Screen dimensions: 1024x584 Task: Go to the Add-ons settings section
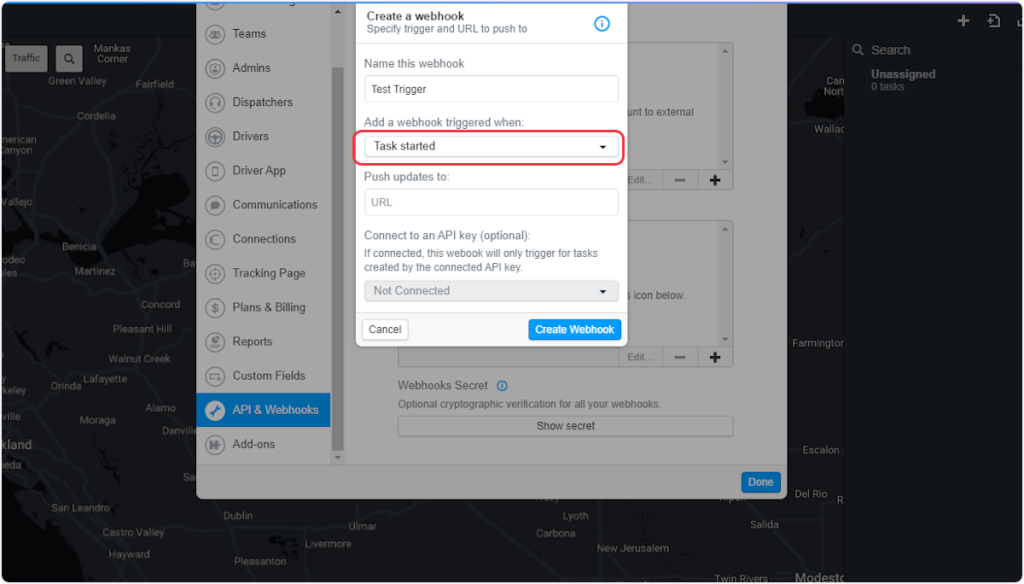pyautogui.click(x=253, y=444)
